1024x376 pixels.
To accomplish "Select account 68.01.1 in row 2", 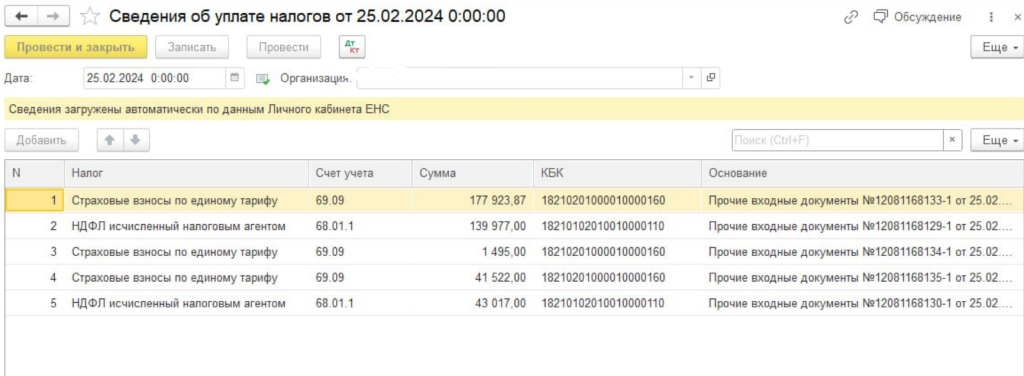I will 360,226.
